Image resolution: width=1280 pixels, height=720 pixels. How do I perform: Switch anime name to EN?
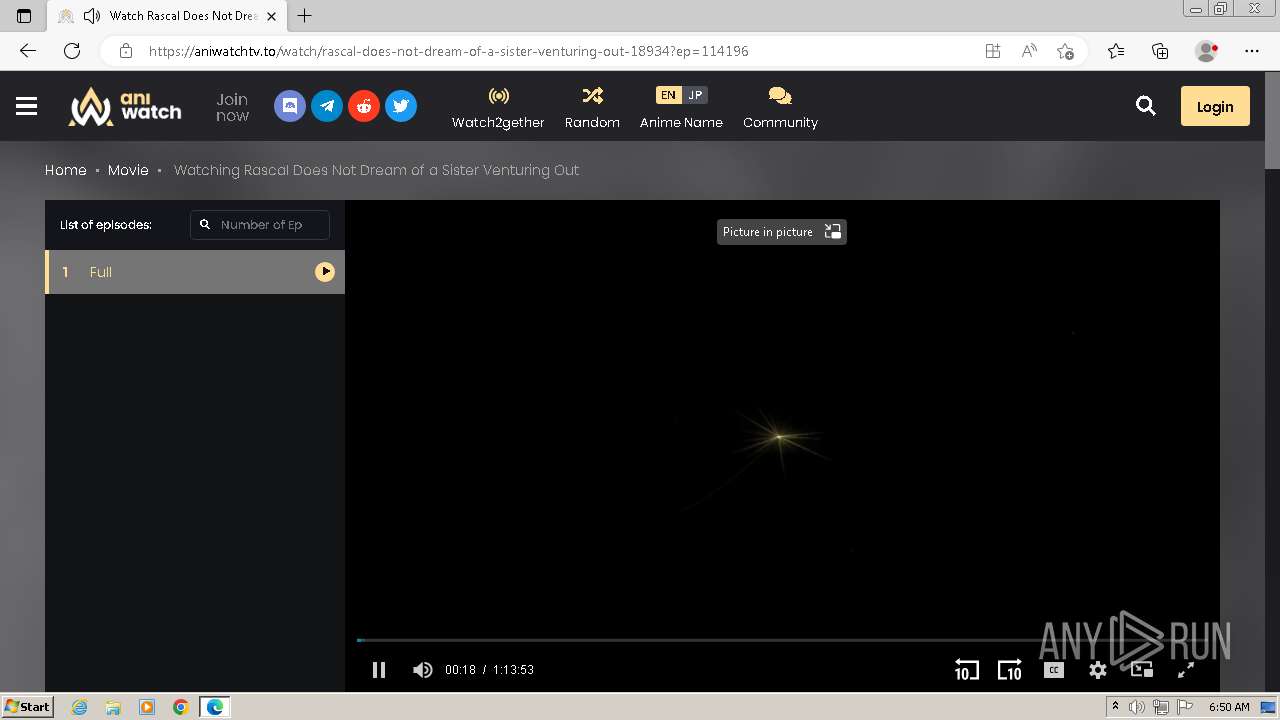click(x=668, y=95)
